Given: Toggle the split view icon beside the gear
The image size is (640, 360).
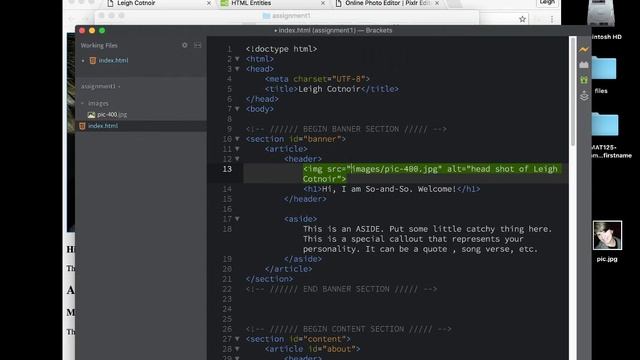Looking at the screenshot, I should [x=198, y=45].
